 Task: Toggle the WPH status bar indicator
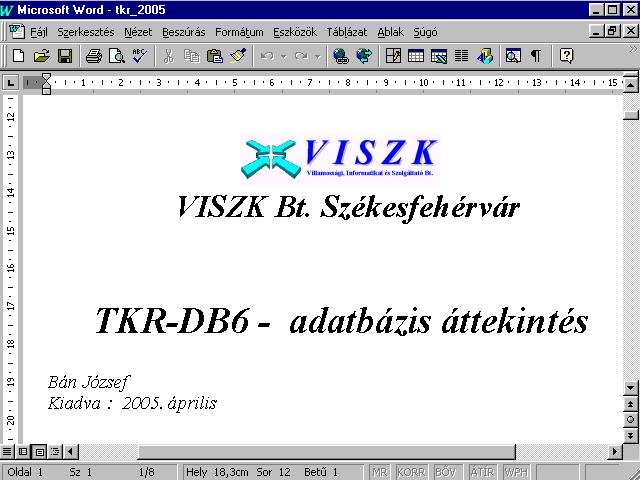[516, 472]
